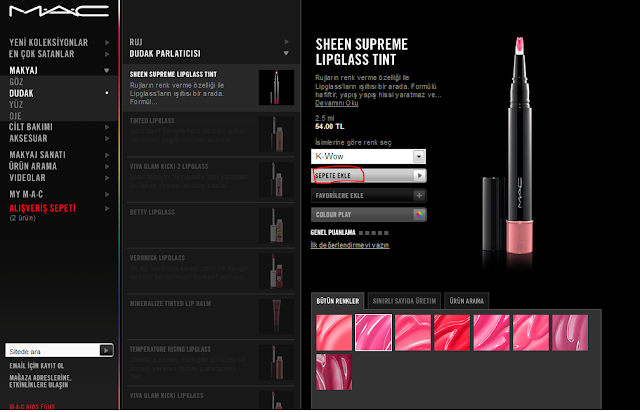The height and width of the screenshot is (412, 640).
Task: Select the dark berry shade swatch
Action: (x=334, y=372)
